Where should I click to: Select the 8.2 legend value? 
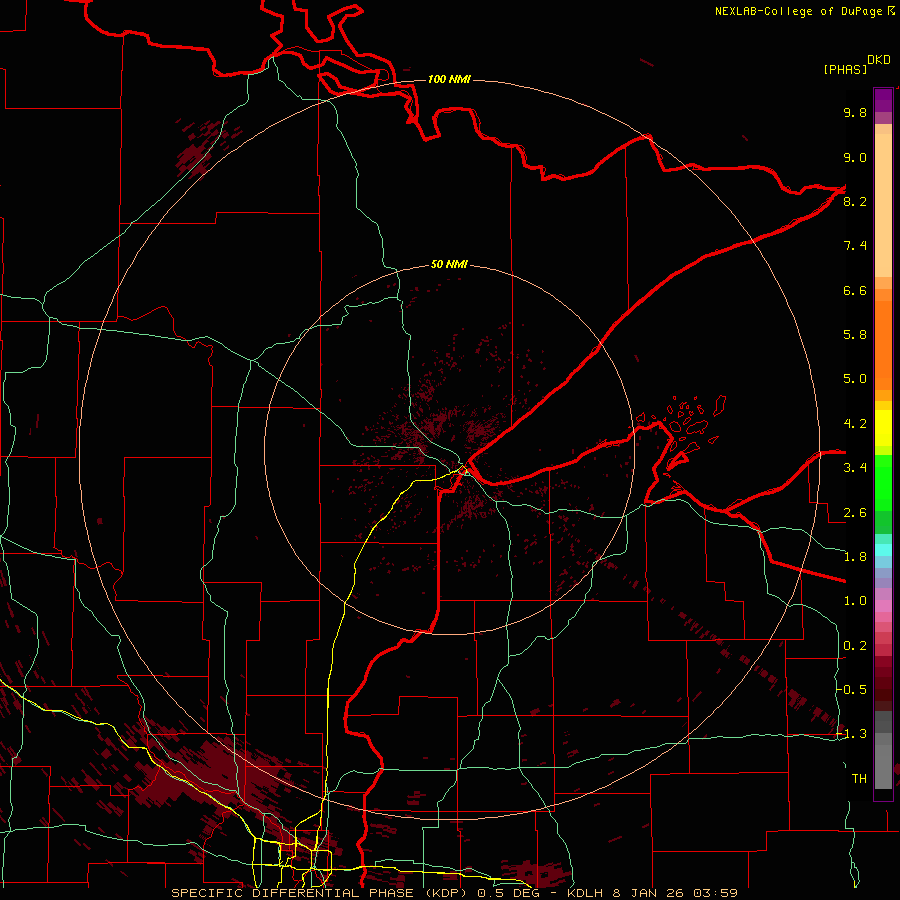point(855,201)
